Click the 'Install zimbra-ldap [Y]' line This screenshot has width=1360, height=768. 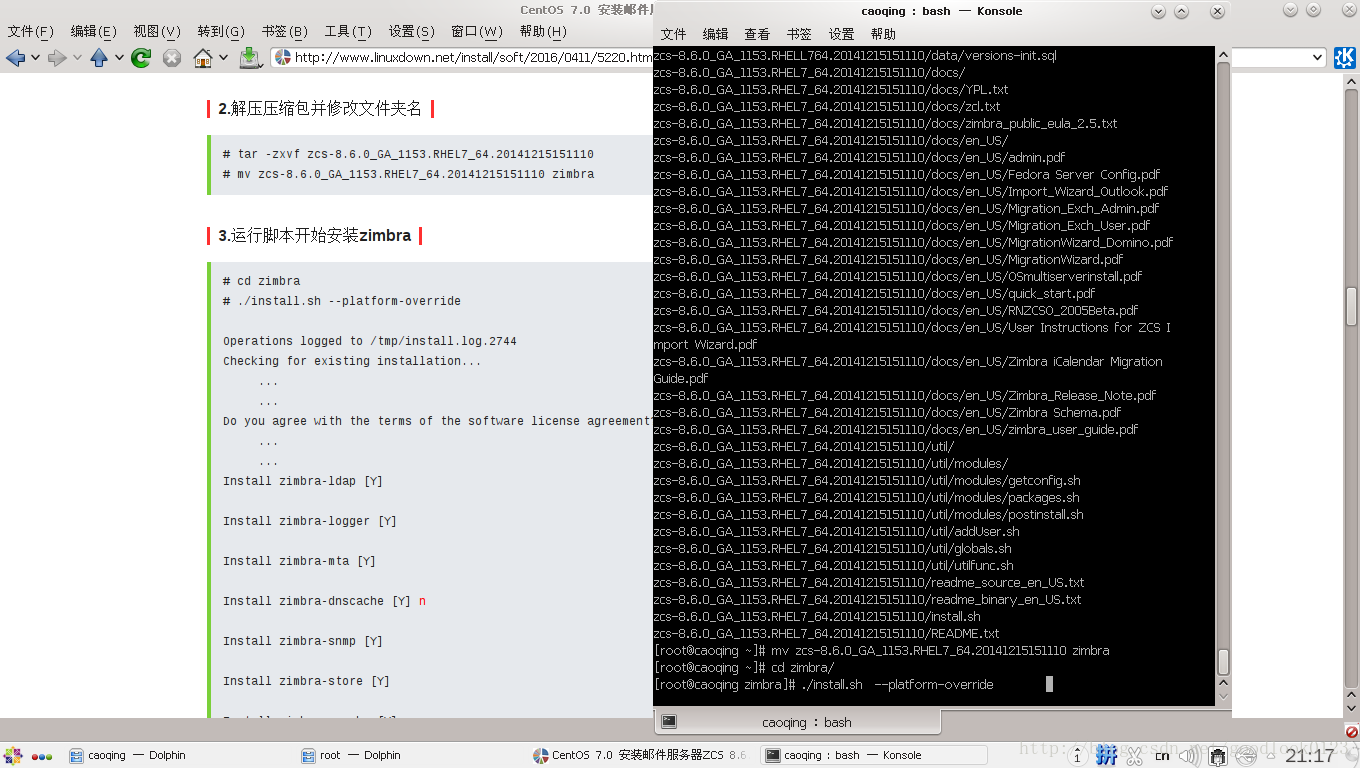(x=303, y=481)
